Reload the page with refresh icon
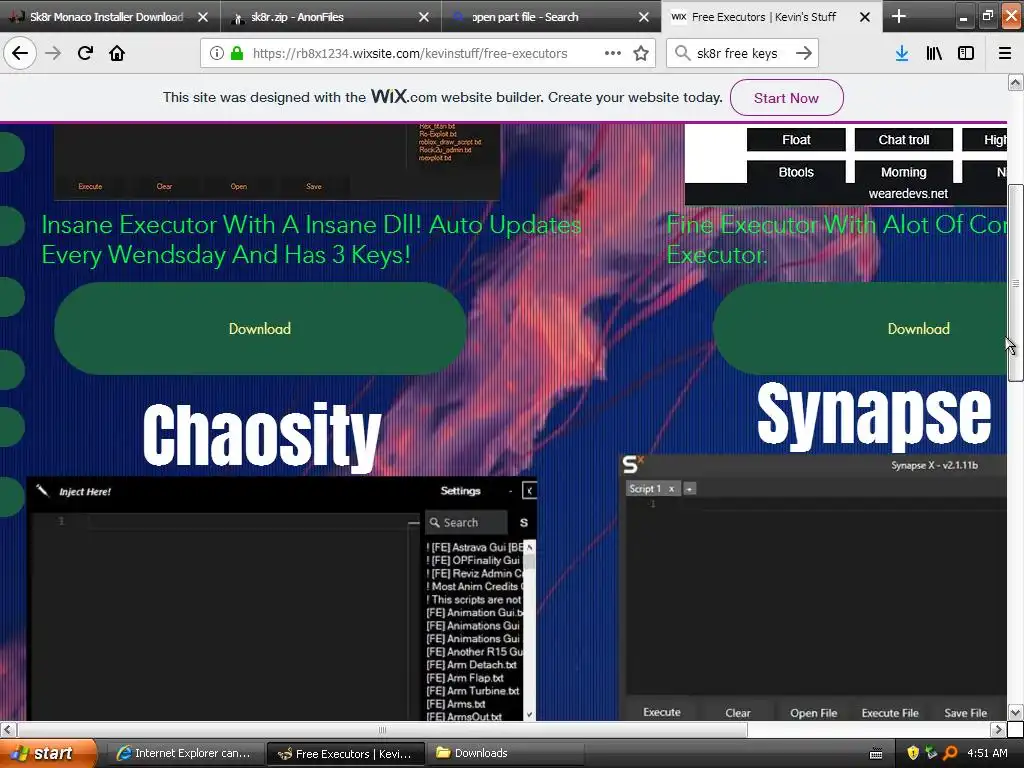The width and height of the screenshot is (1024, 768). tap(85, 53)
